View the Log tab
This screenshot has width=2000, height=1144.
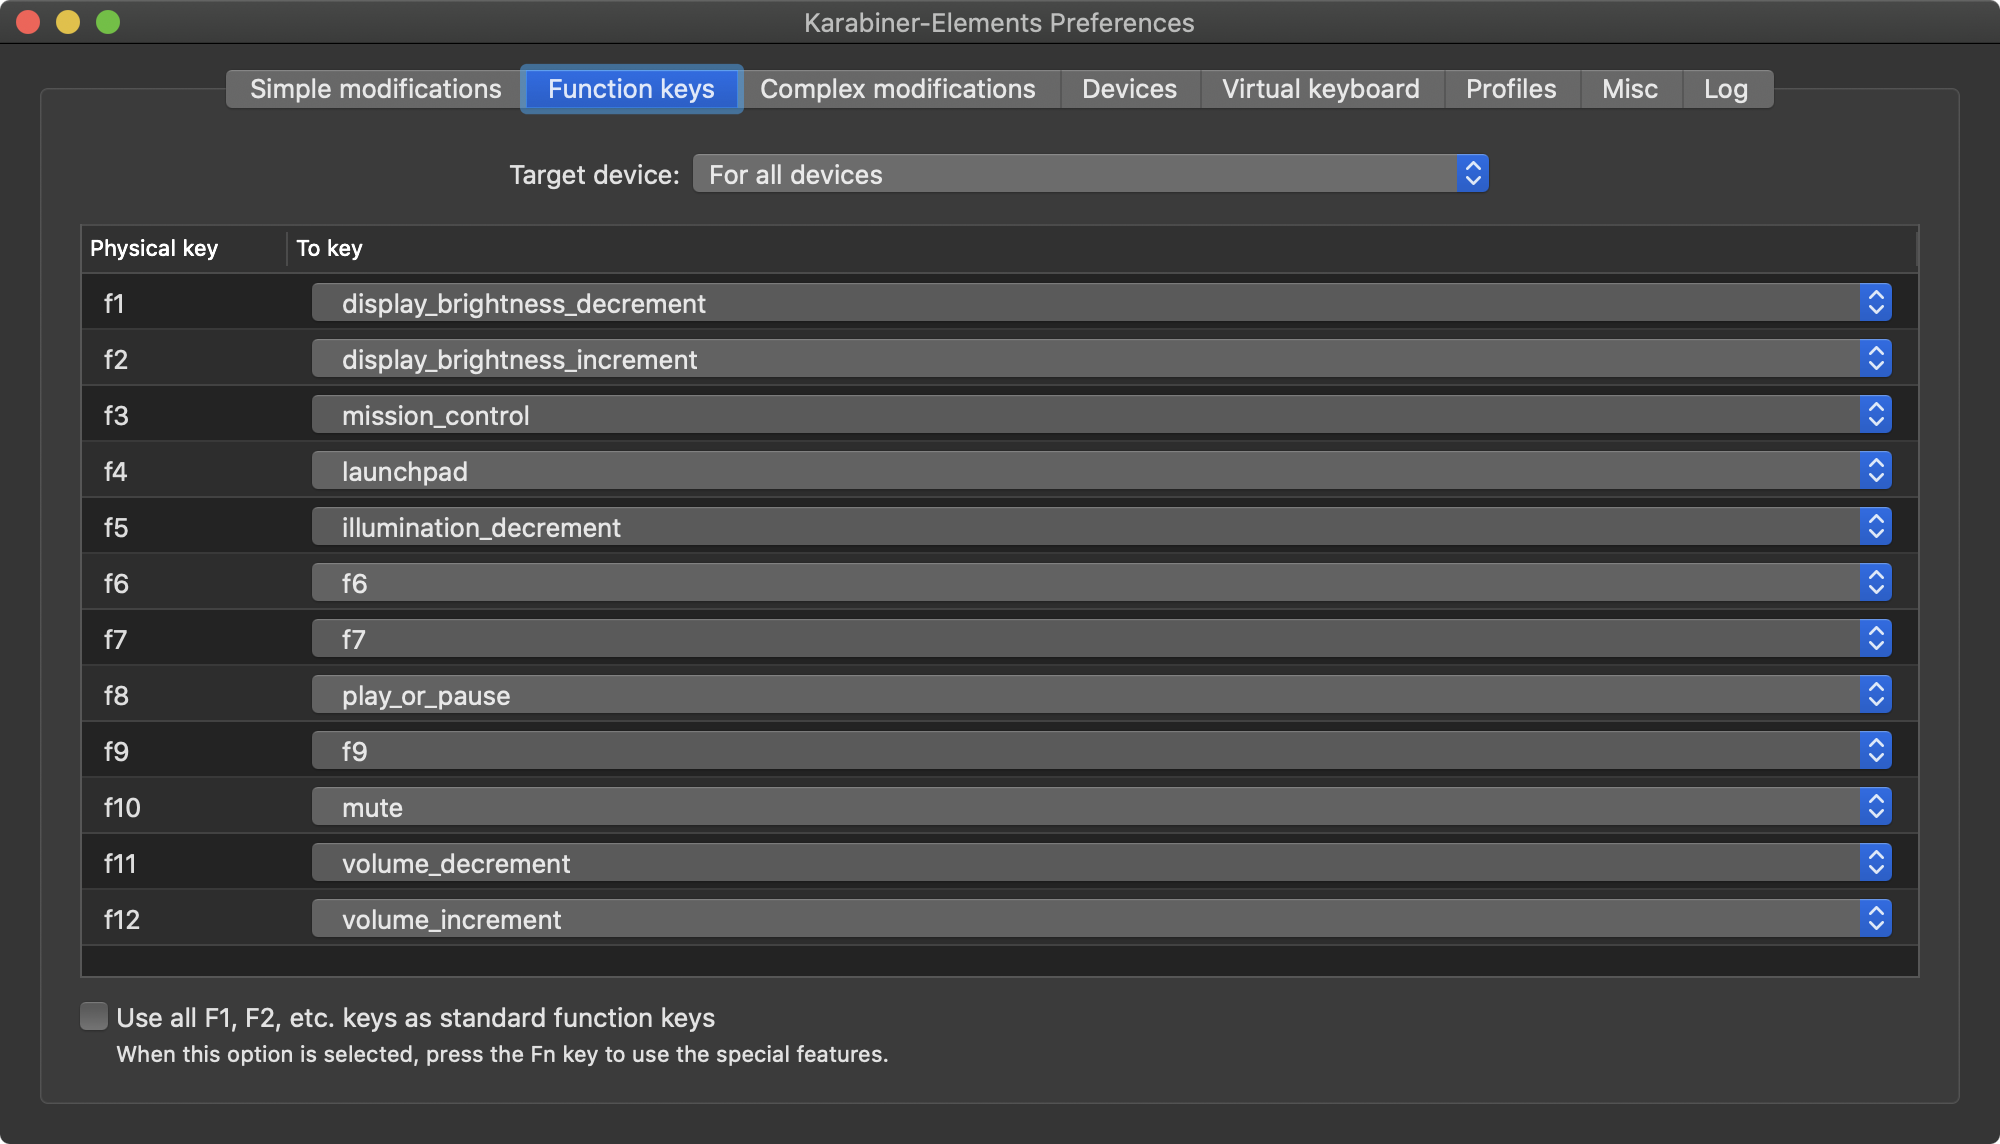(x=1726, y=89)
